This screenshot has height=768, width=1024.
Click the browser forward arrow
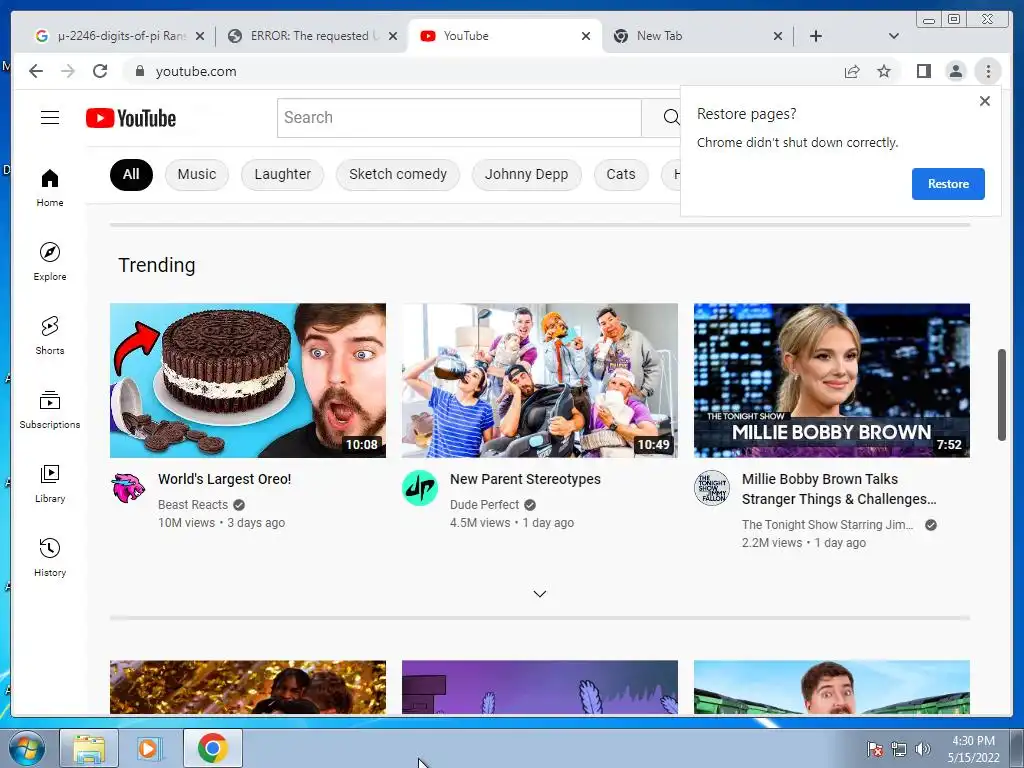tap(68, 71)
